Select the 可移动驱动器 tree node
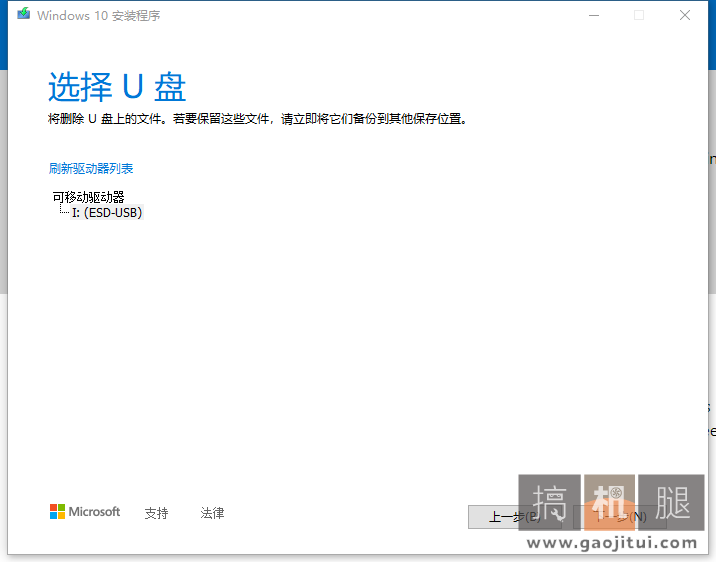The image size is (716, 562). click(88, 197)
